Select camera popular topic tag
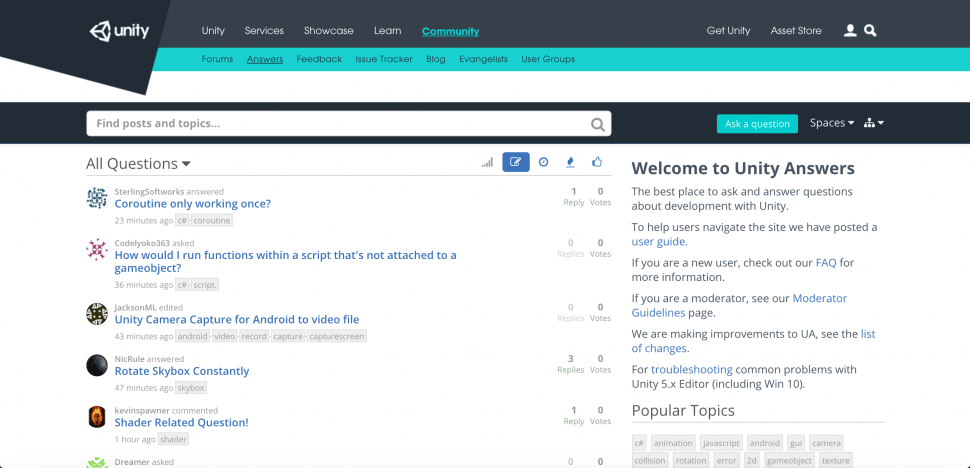This screenshot has width=970, height=468. 826,443
